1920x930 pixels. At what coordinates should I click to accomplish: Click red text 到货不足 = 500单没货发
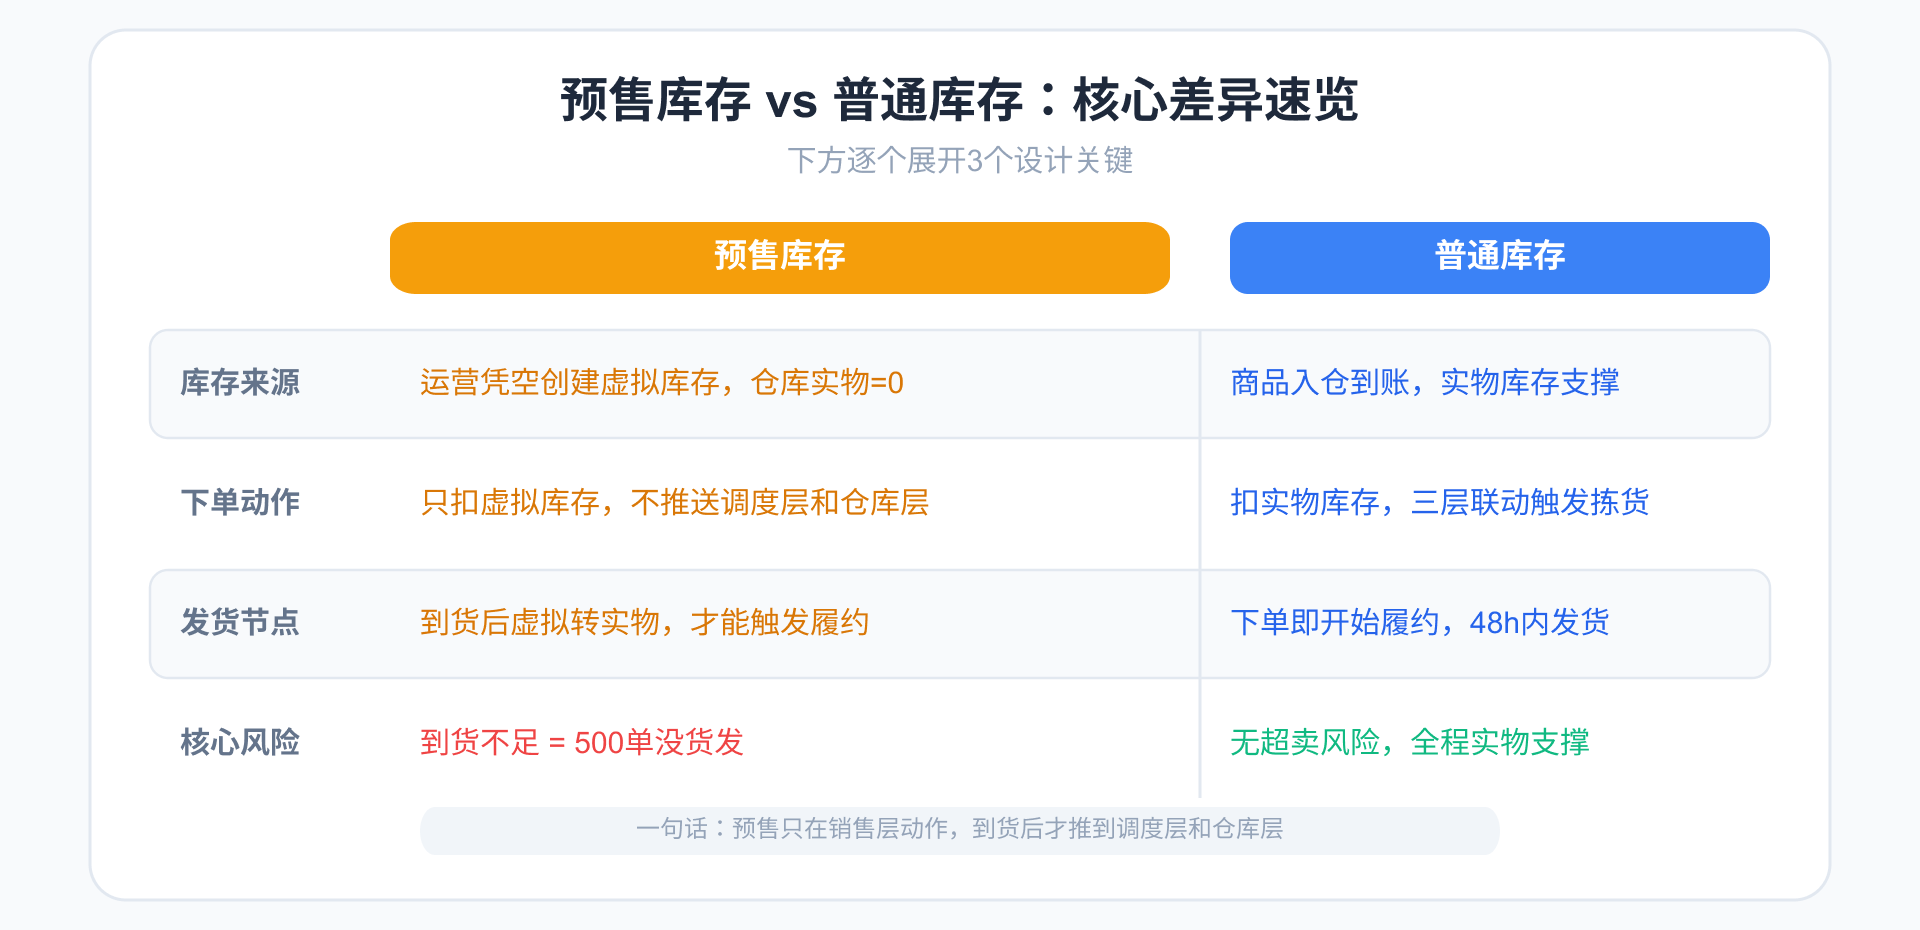coord(582,742)
